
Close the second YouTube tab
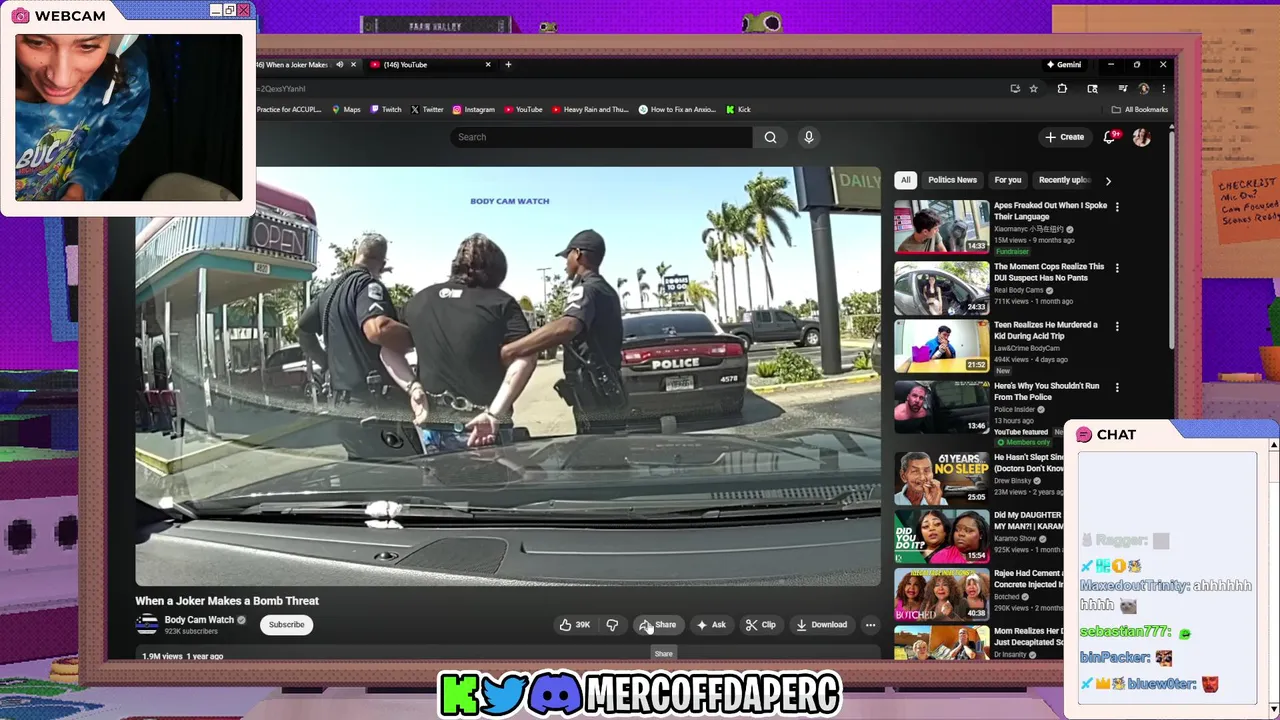click(x=488, y=64)
